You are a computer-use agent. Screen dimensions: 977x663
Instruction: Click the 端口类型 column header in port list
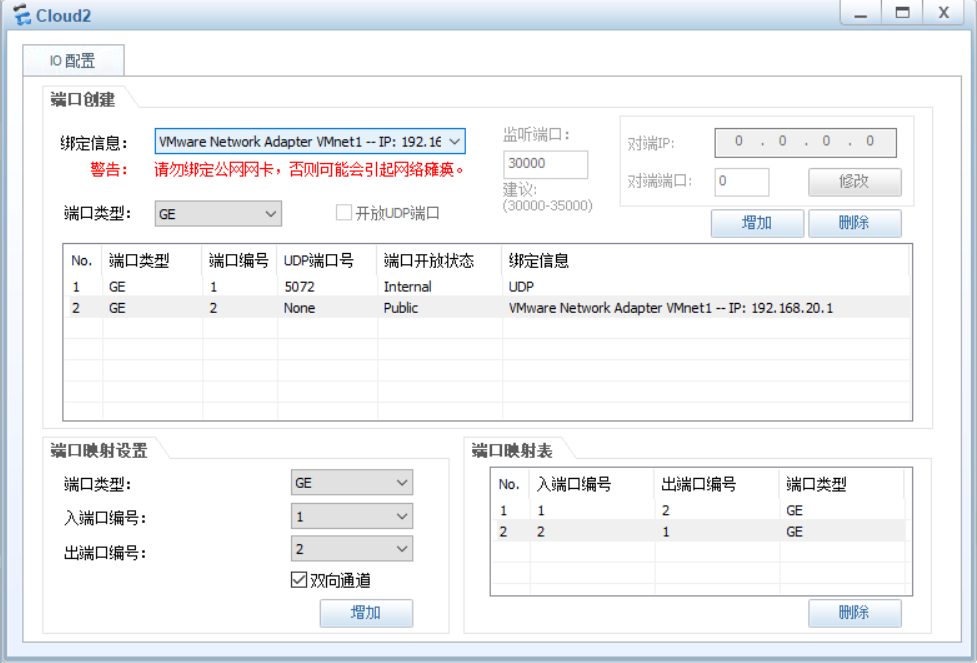(x=152, y=260)
